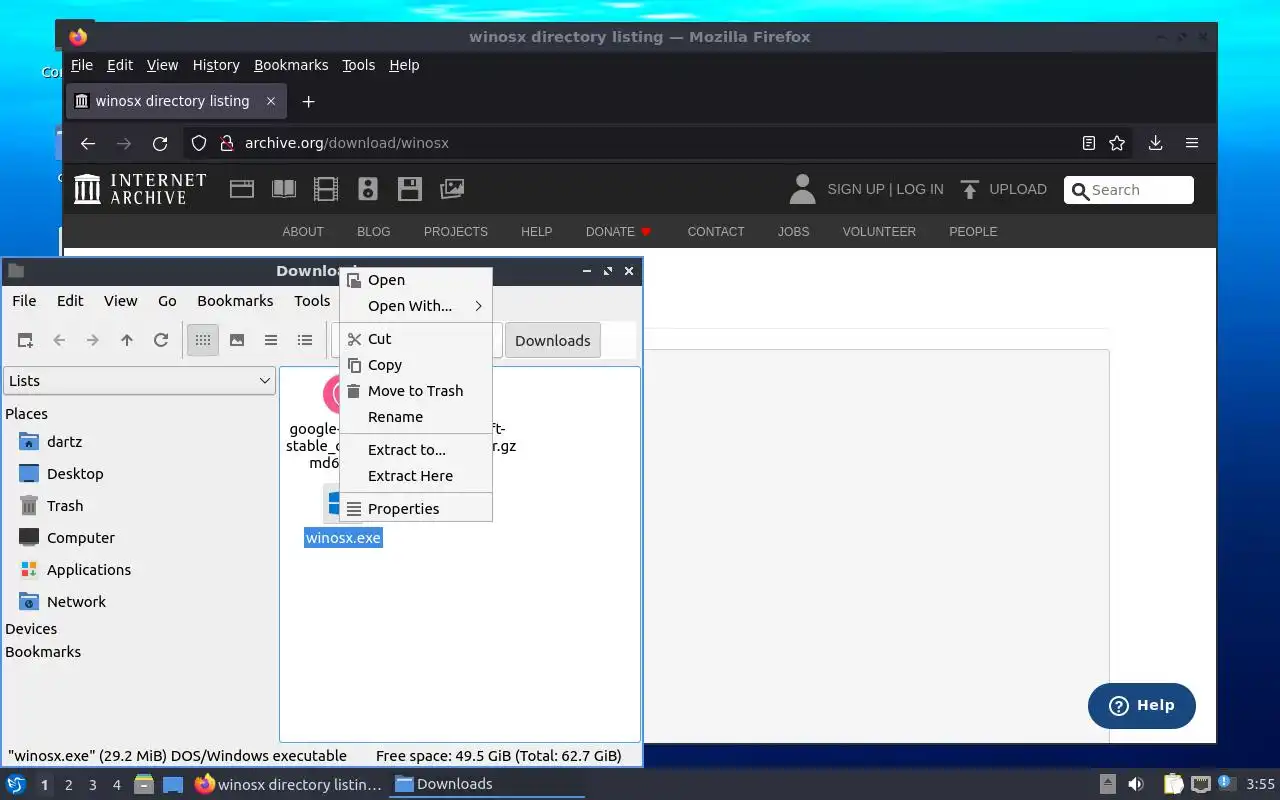The image size is (1280, 800).
Task: Bookmark this page with the star icon
Action: (x=1117, y=143)
